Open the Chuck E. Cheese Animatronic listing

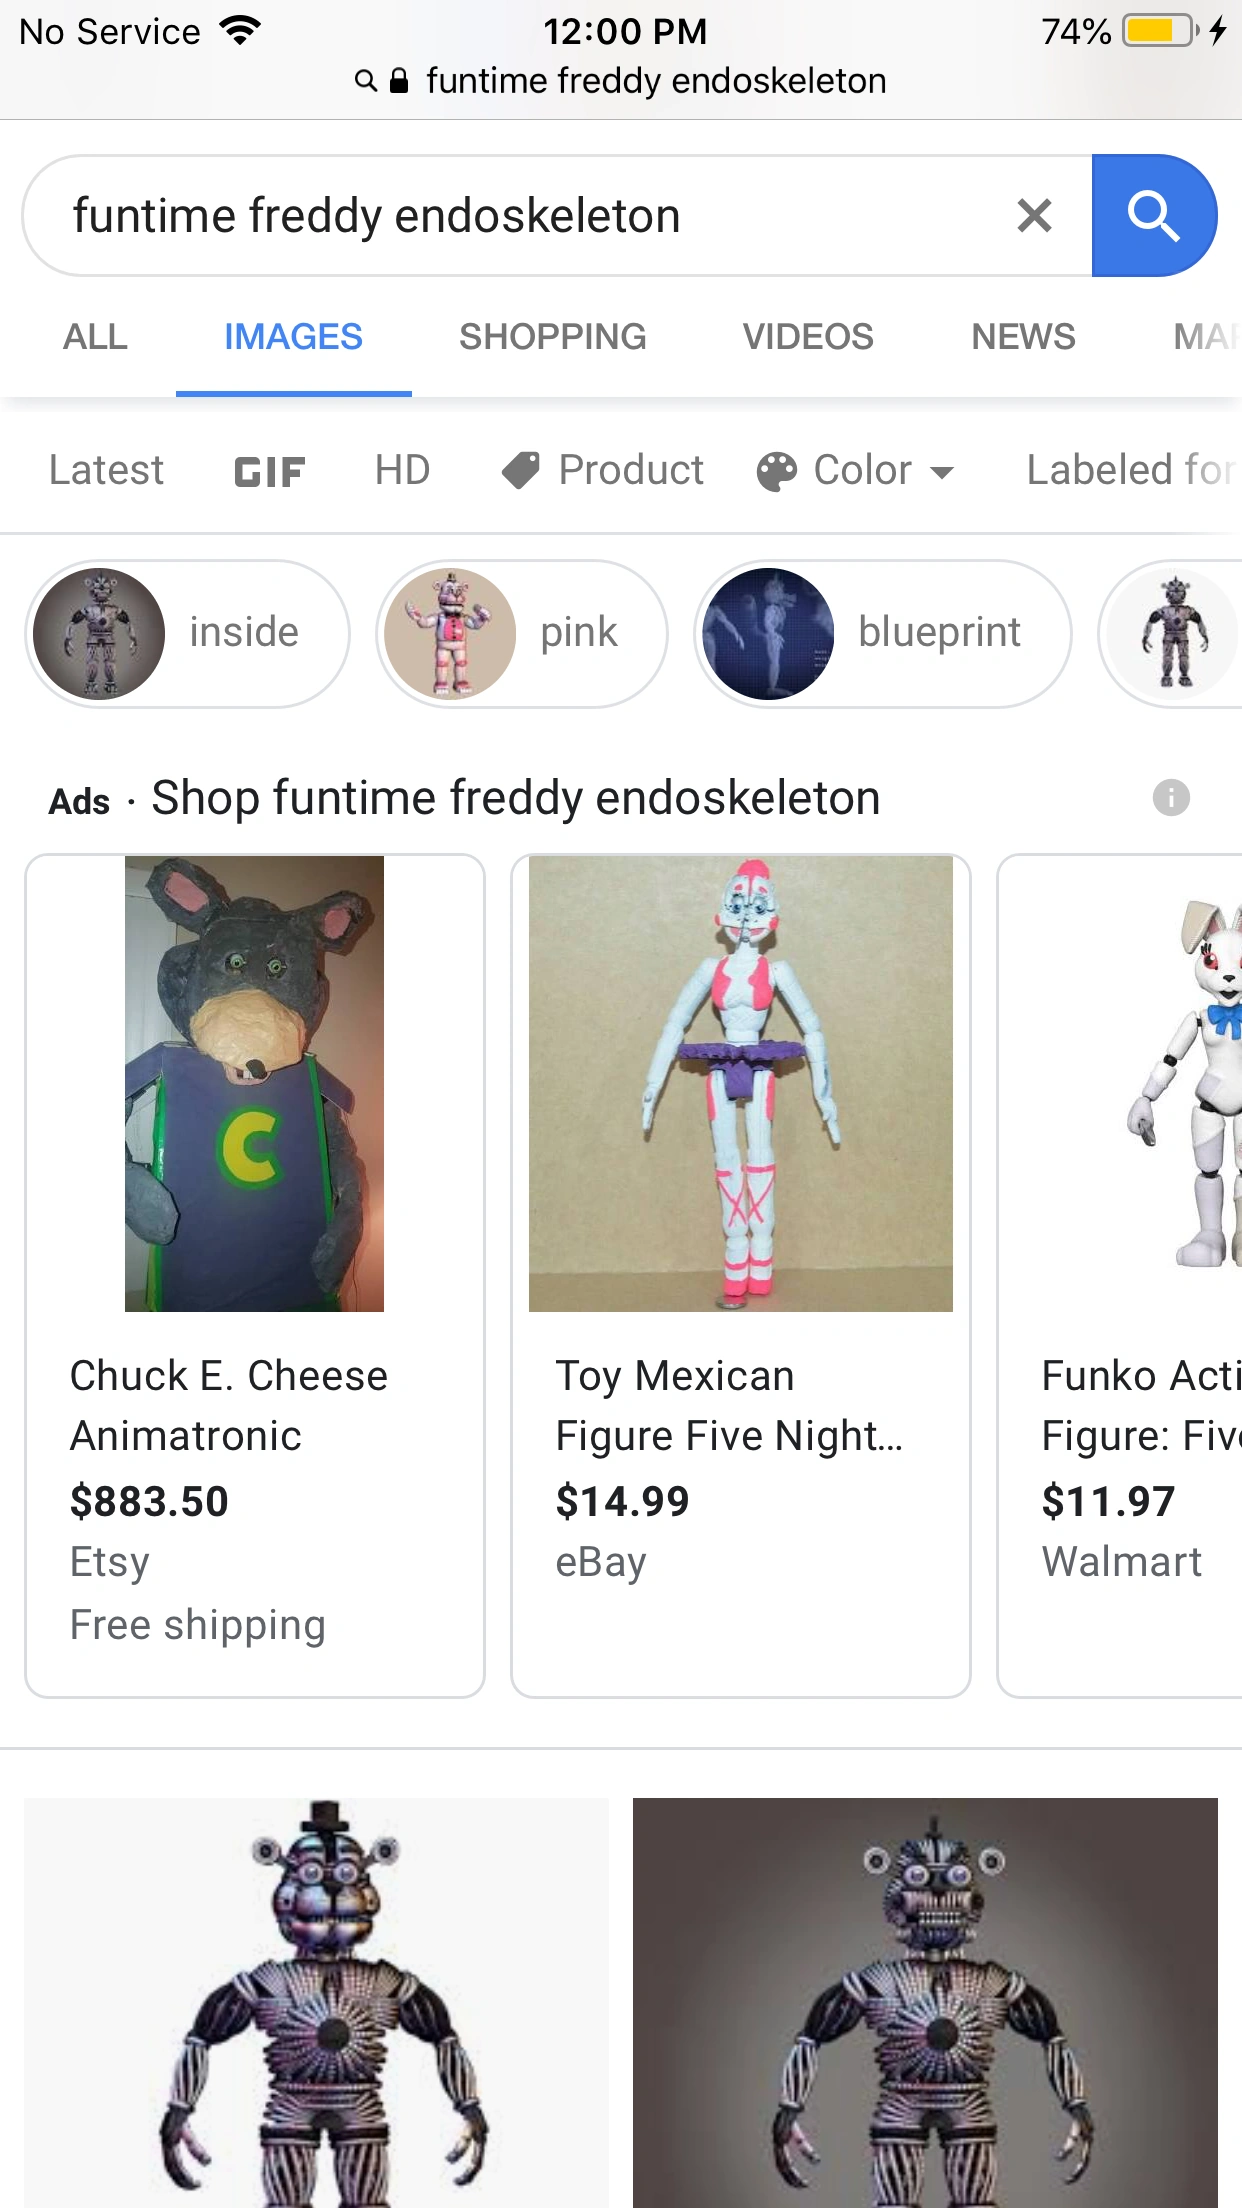255,1276
